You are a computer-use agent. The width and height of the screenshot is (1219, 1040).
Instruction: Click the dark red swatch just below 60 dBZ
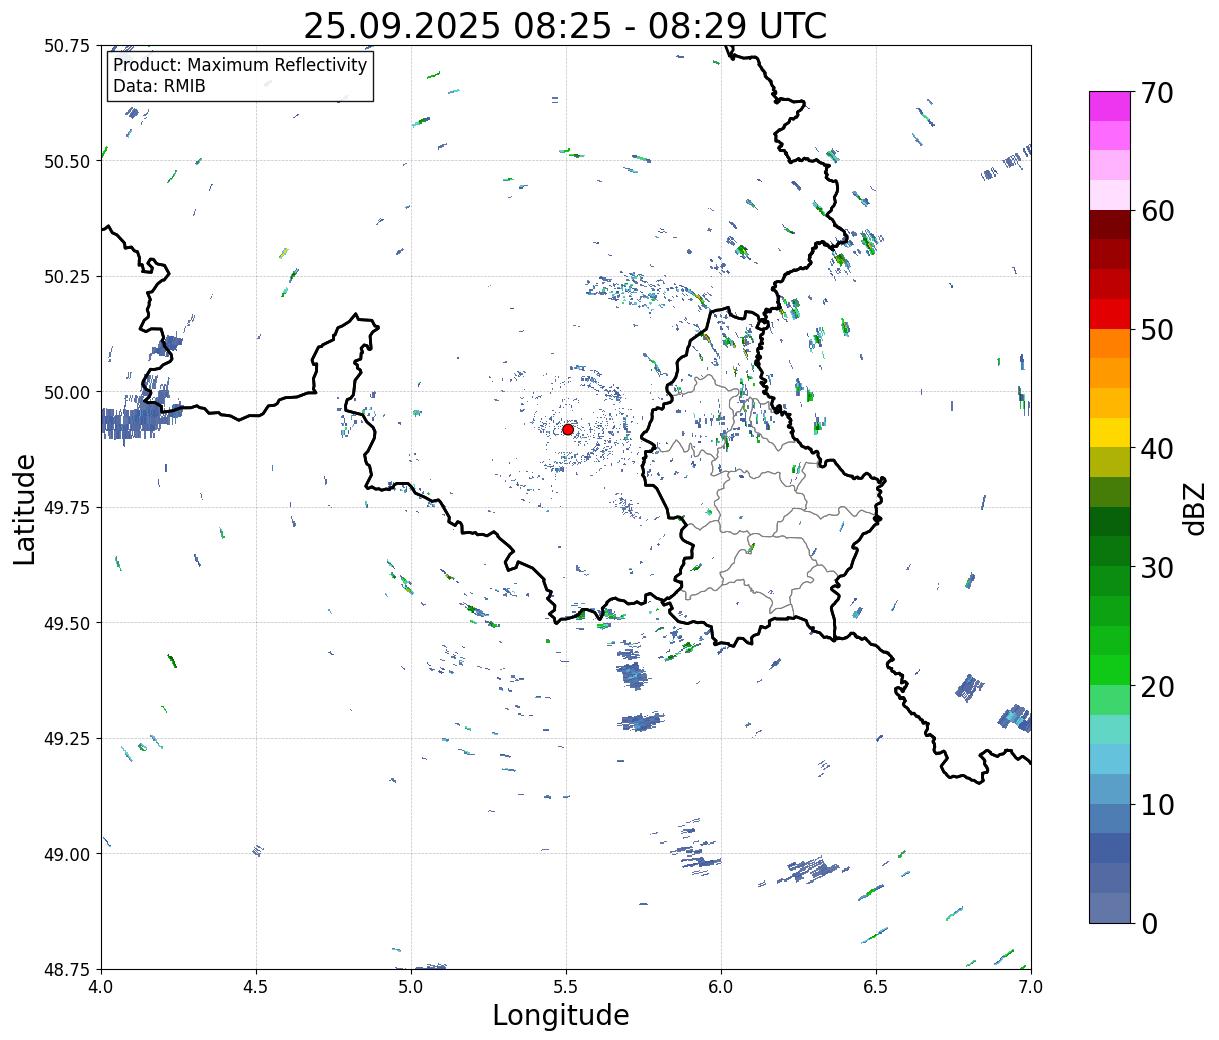[1110, 224]
